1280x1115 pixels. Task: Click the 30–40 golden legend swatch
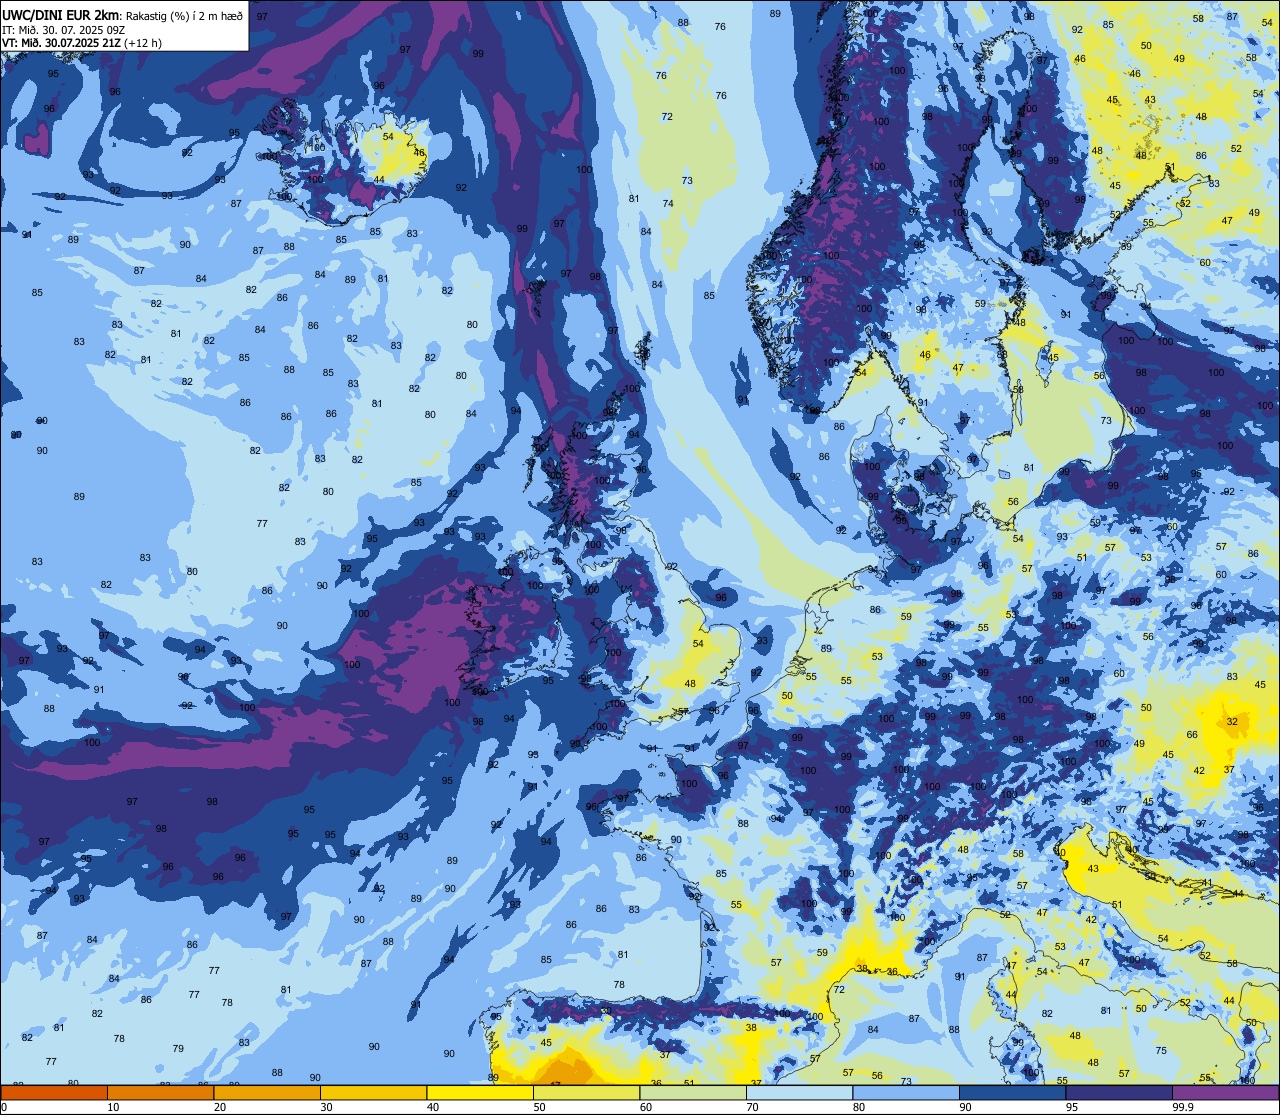[x=373, y=1092]
